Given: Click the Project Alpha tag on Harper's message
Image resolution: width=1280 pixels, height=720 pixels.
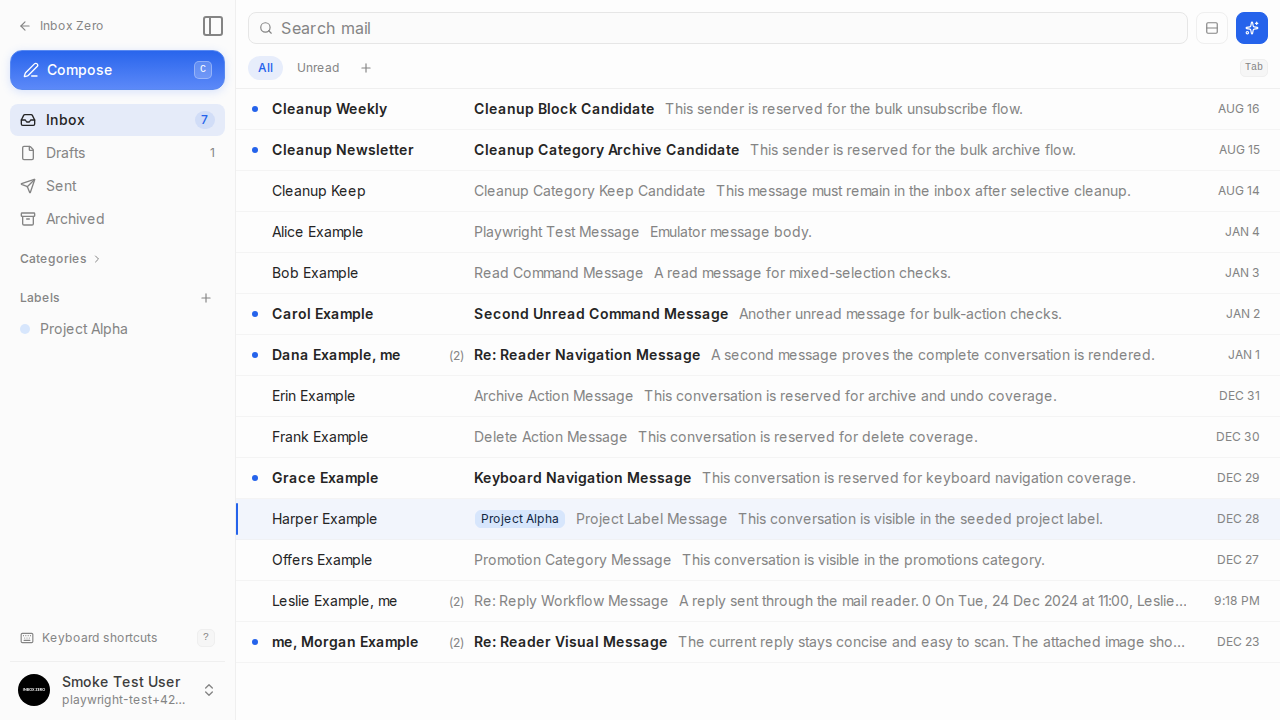Looking at the screenshot, I should 519,519.
